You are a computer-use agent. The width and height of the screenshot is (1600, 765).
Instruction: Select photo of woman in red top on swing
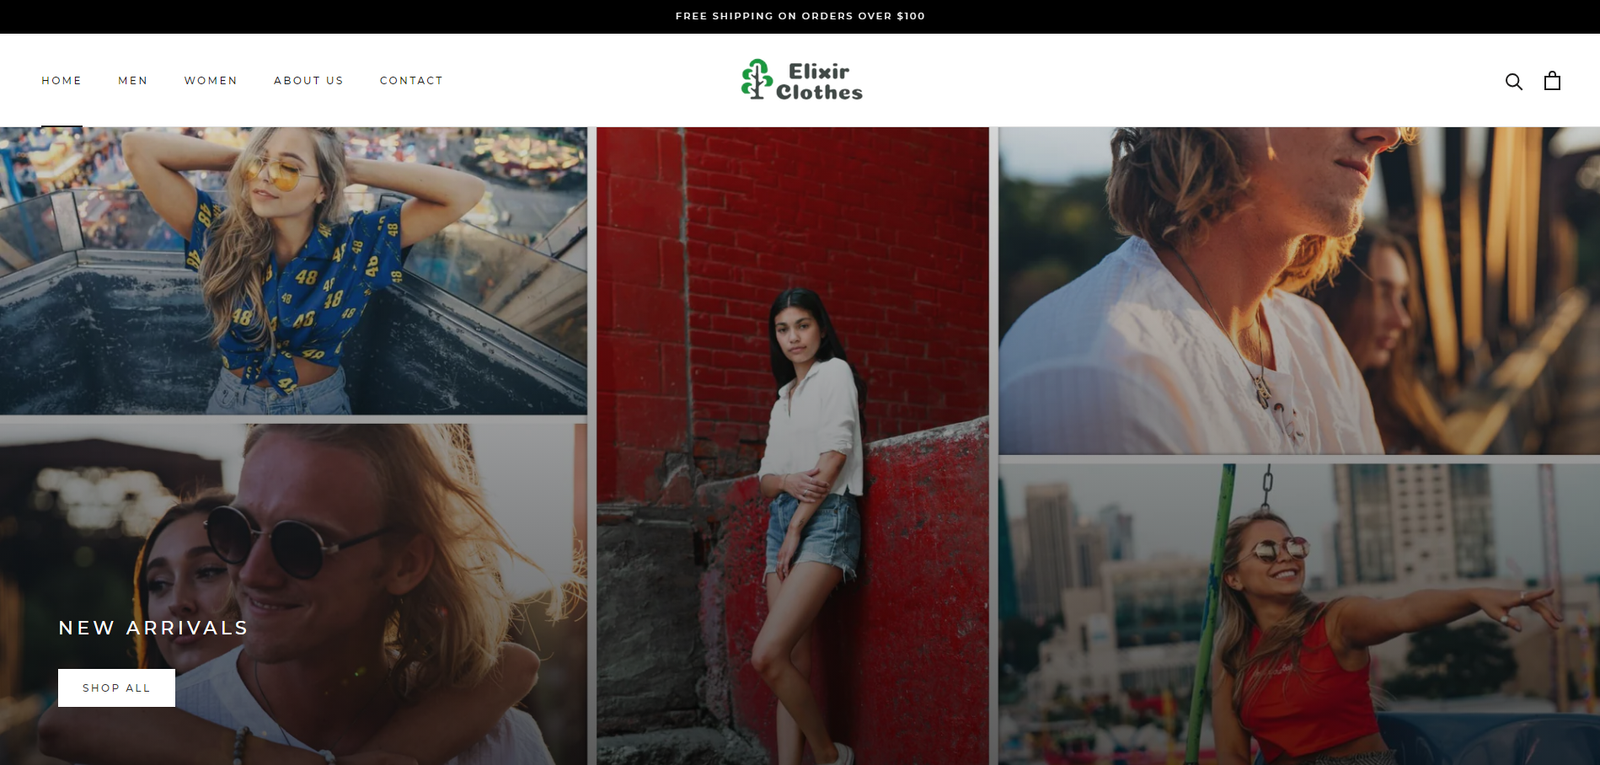coord(1298,612)
